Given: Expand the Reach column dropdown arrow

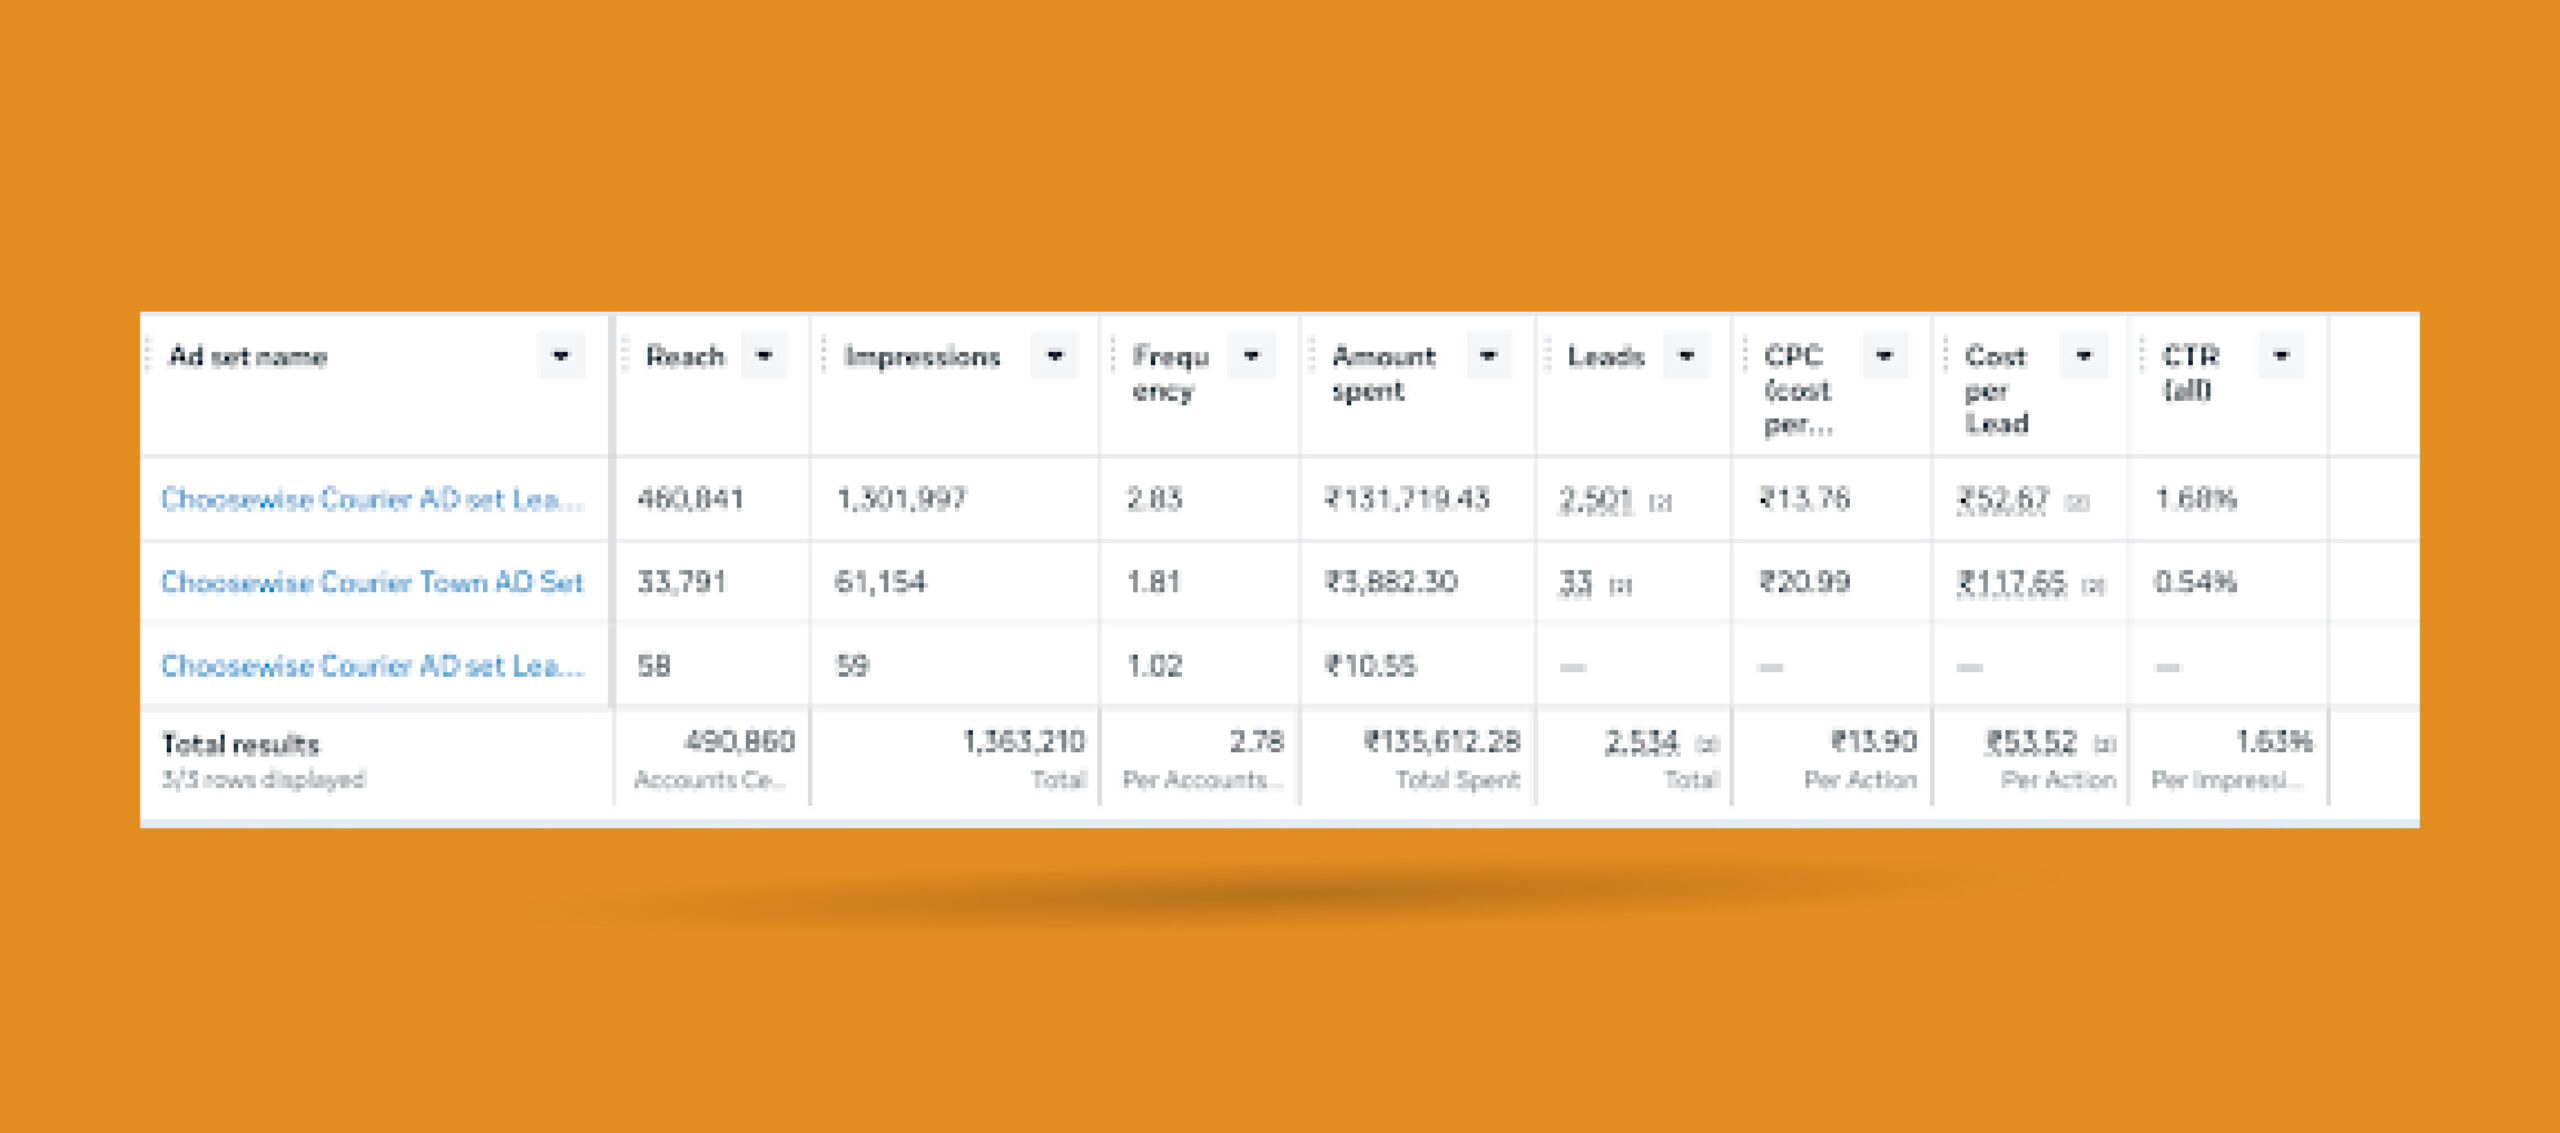Looking at the screenshot, I should (x=764, y=356).
